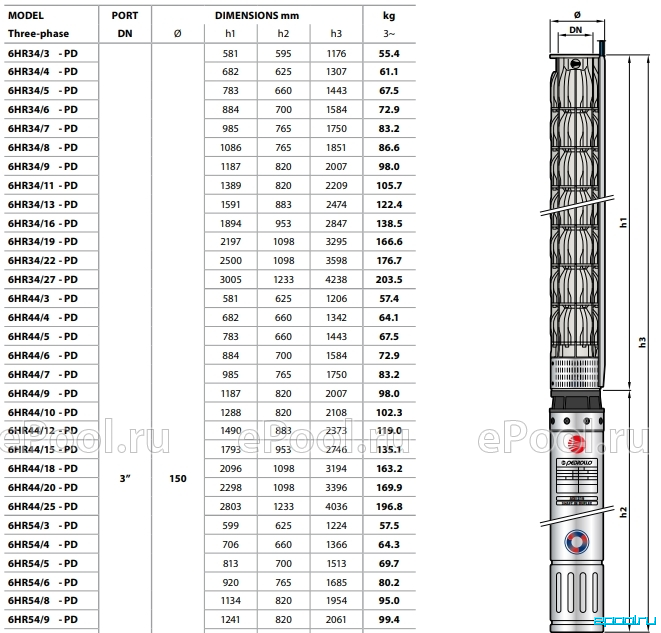Image resolution: width=661 pixels, height=633 pixels.
Task: Select model 6HR54/9 - PD
Action: (x=43, y=620)
